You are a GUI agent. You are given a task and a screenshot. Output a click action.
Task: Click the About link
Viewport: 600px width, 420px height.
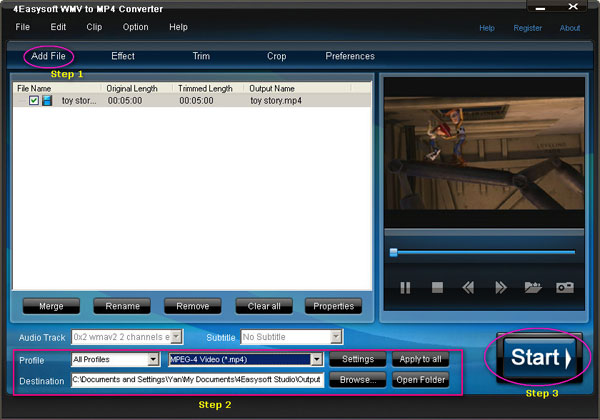(x=570, y=28)
